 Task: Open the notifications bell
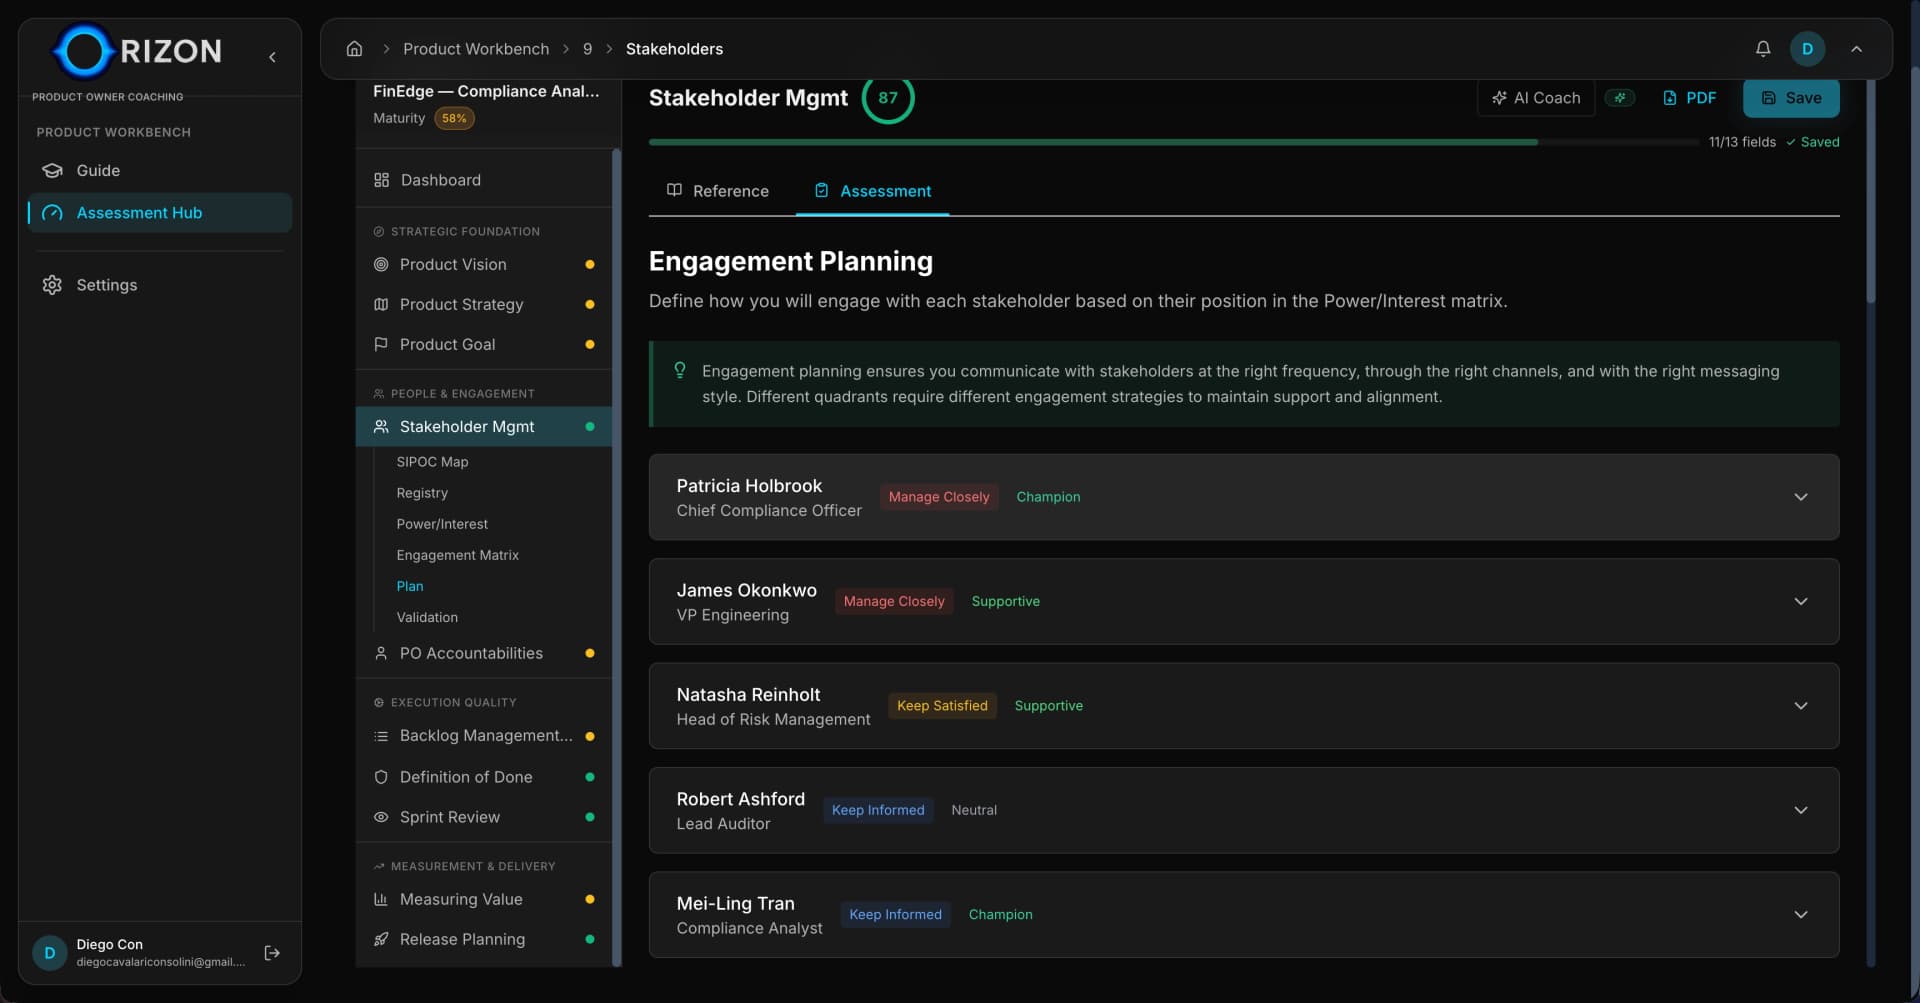tap(1762, 49)
